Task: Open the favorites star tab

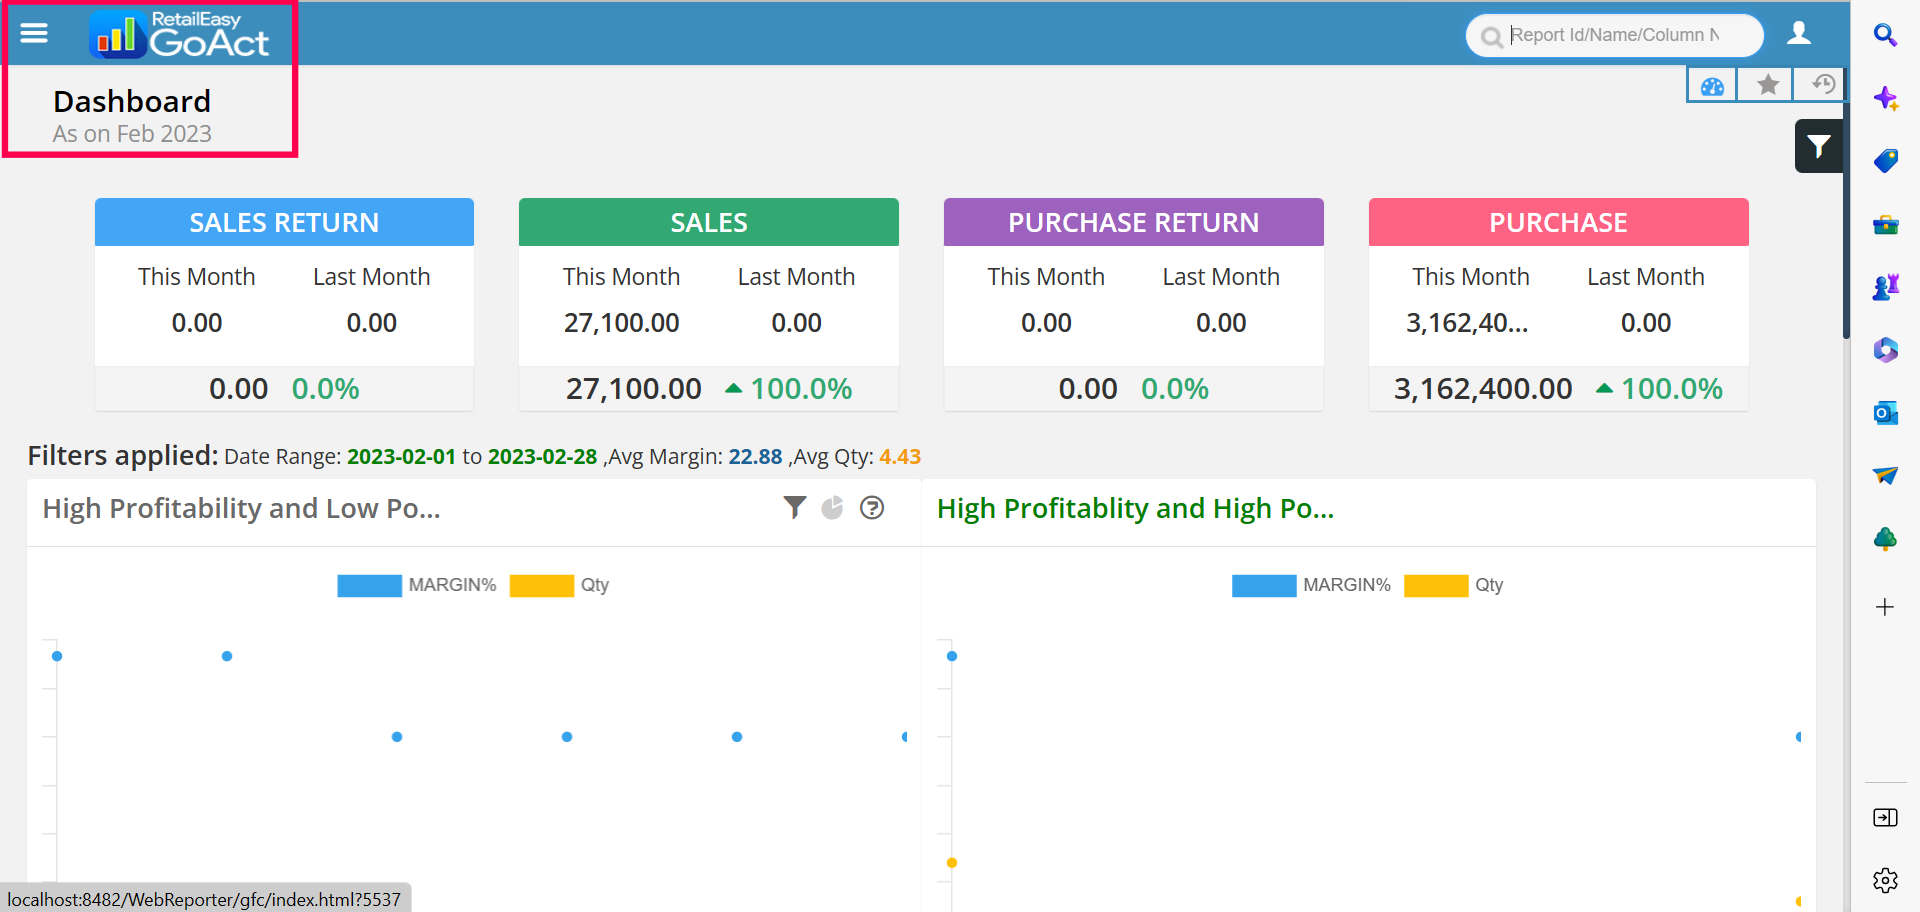Action: point(1767,85)
